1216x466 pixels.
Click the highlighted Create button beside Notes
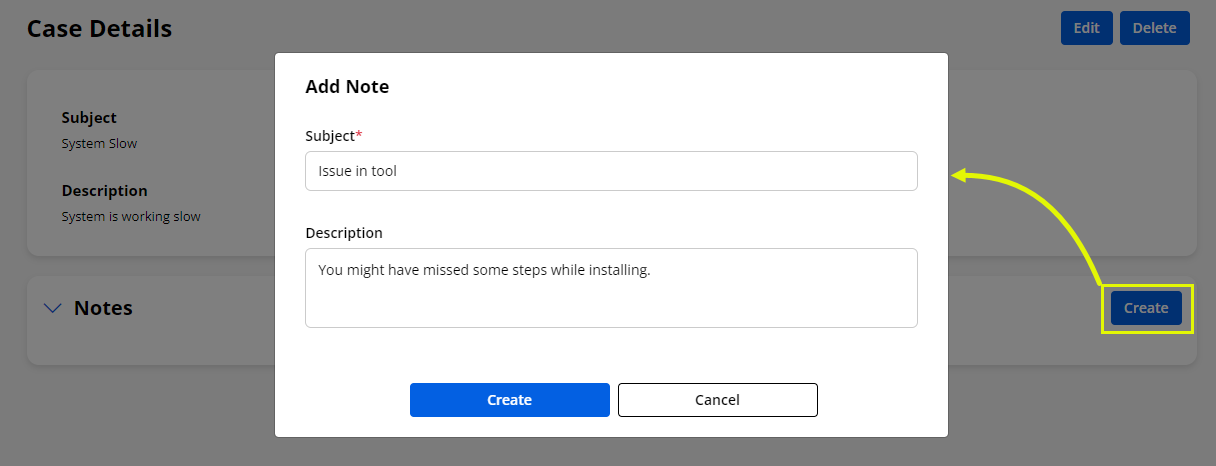pyautogui.click(x=1146, y=308)
